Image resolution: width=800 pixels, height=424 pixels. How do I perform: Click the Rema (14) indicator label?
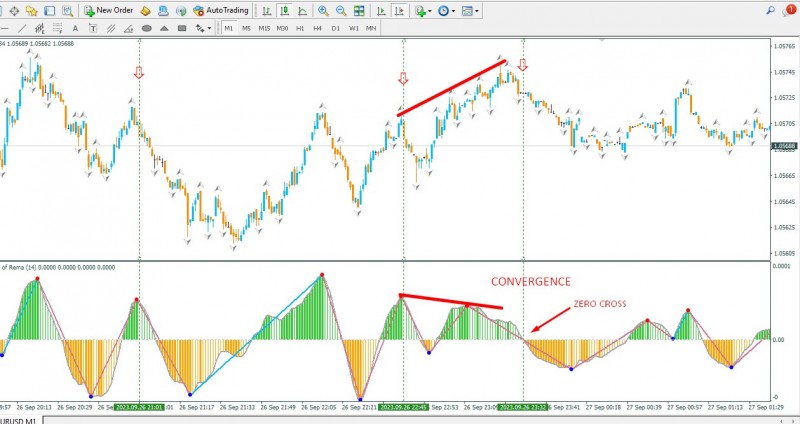[57, 267]
